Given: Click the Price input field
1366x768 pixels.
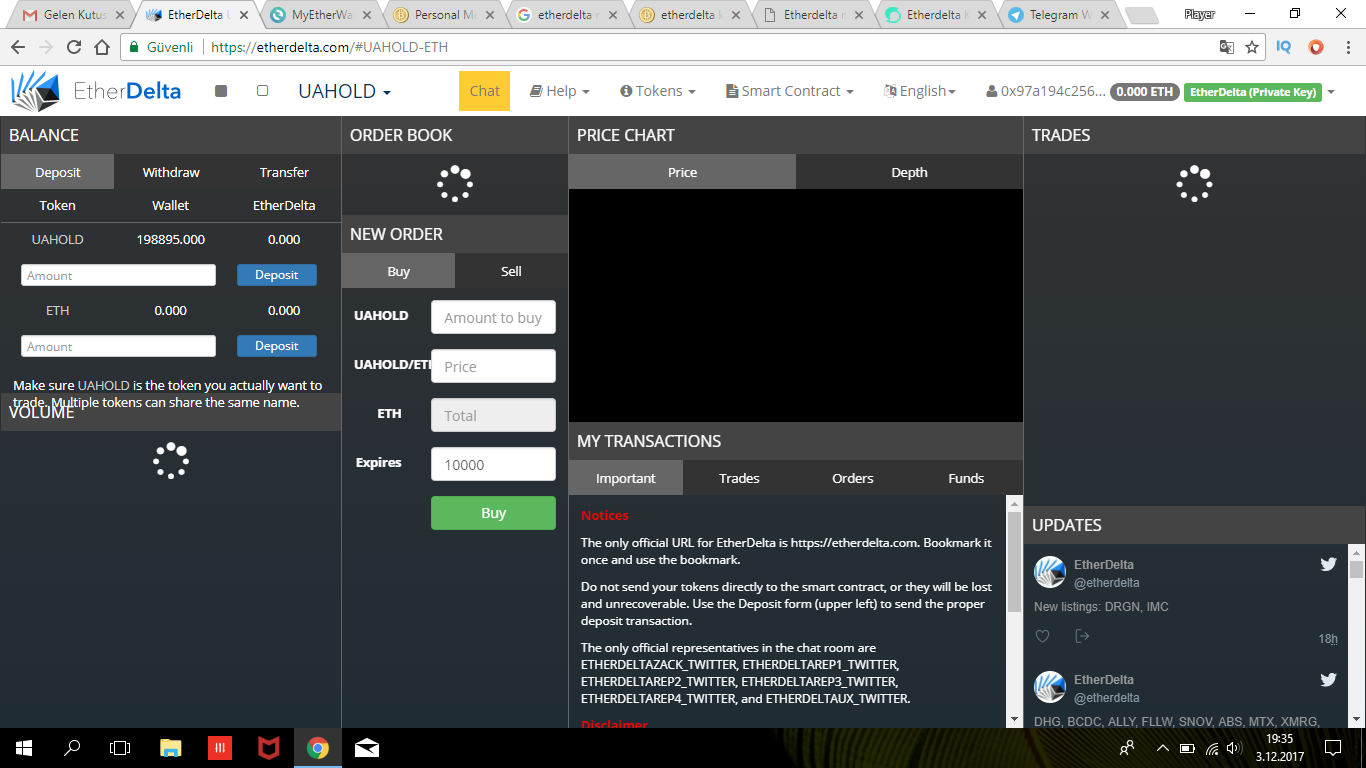Looking at the screenshot, I should coord(493,366).
